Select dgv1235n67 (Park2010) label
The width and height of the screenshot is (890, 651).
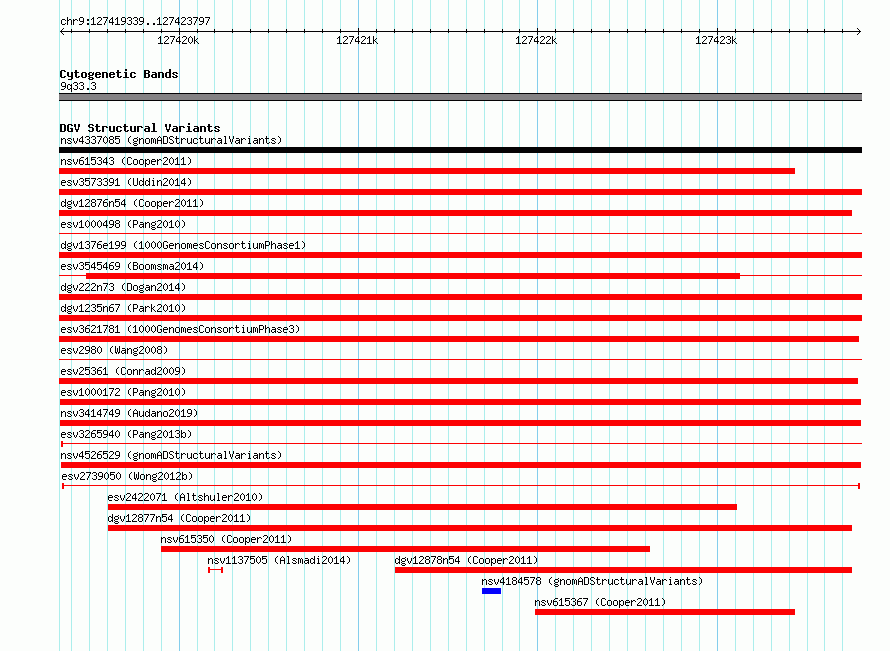point(123,308)
